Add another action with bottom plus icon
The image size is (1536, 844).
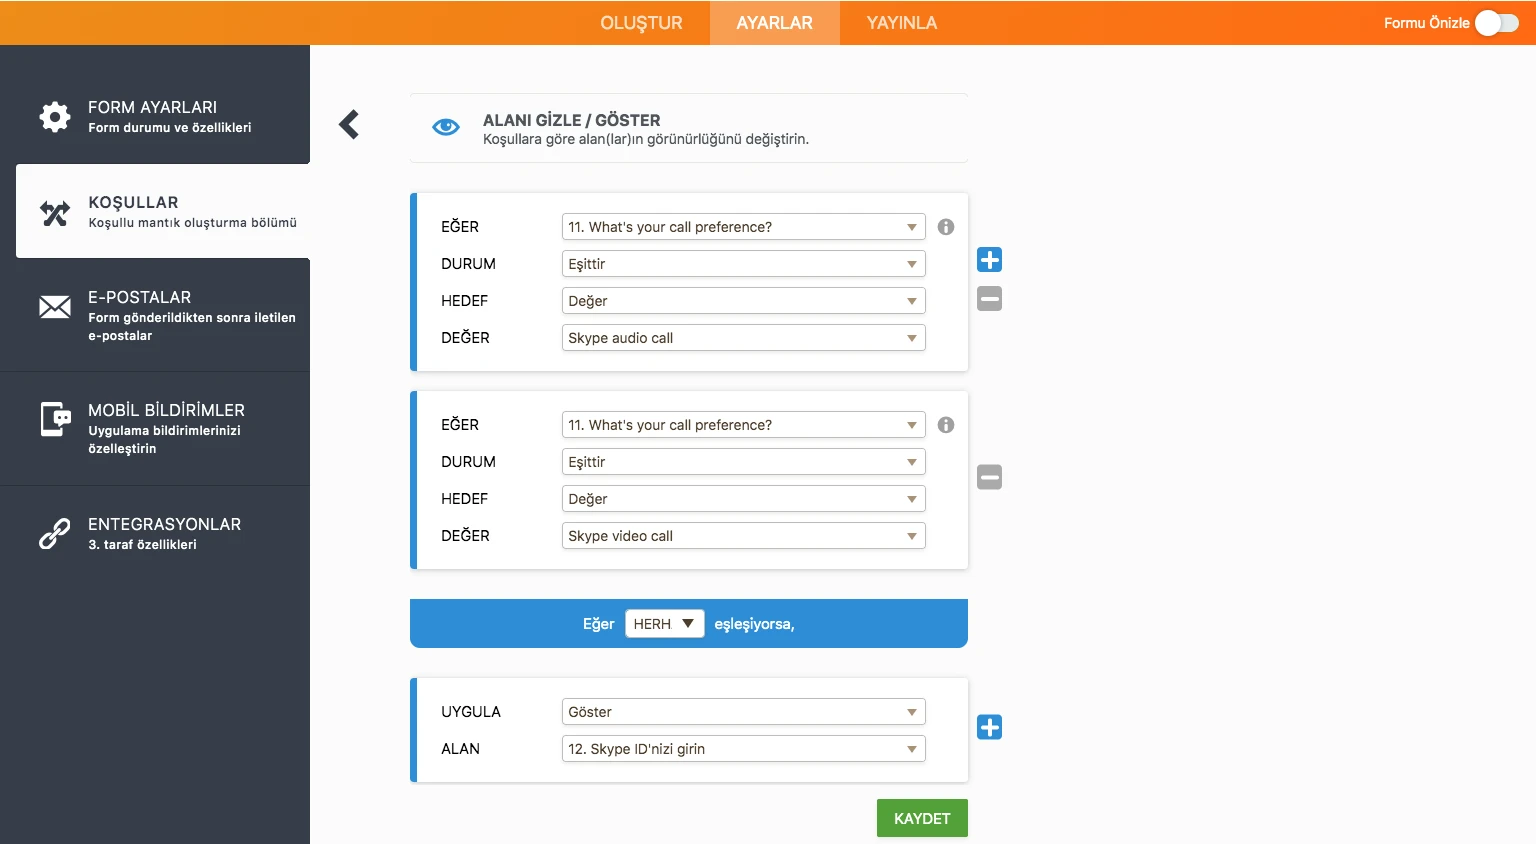[989, 727]
